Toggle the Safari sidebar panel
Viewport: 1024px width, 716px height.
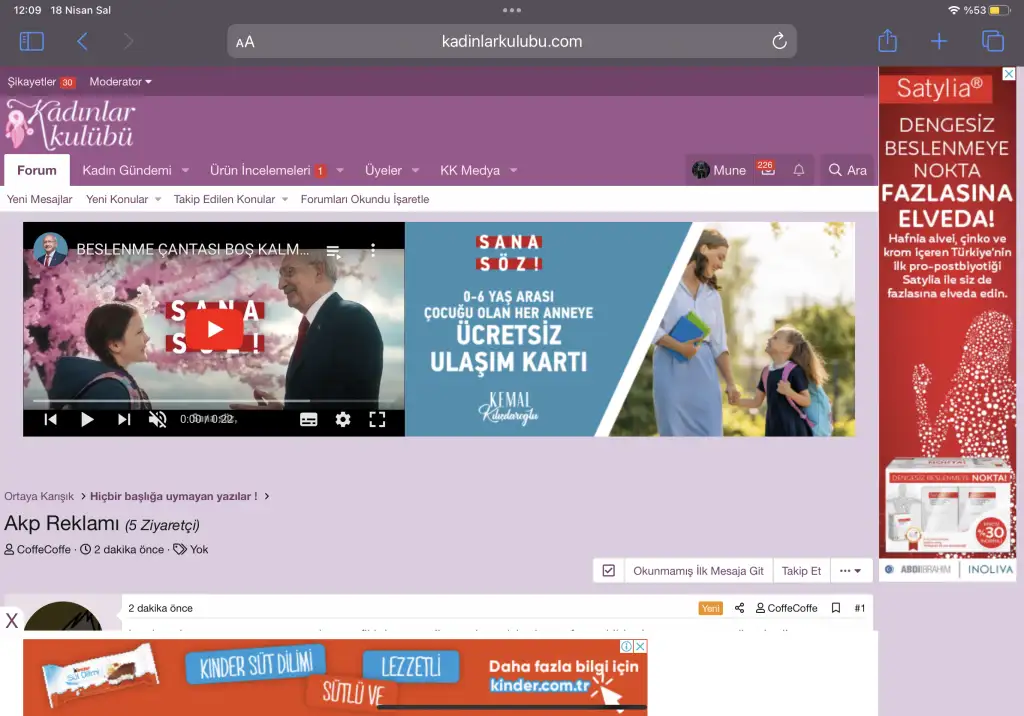pyautogui.click(x=32, y=41)
